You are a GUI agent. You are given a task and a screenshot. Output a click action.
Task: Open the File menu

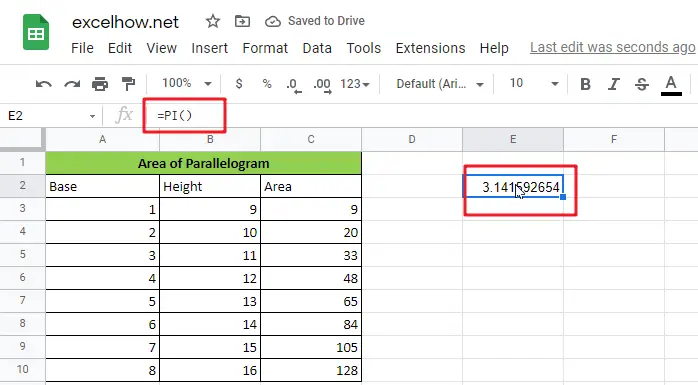(82, 48)
